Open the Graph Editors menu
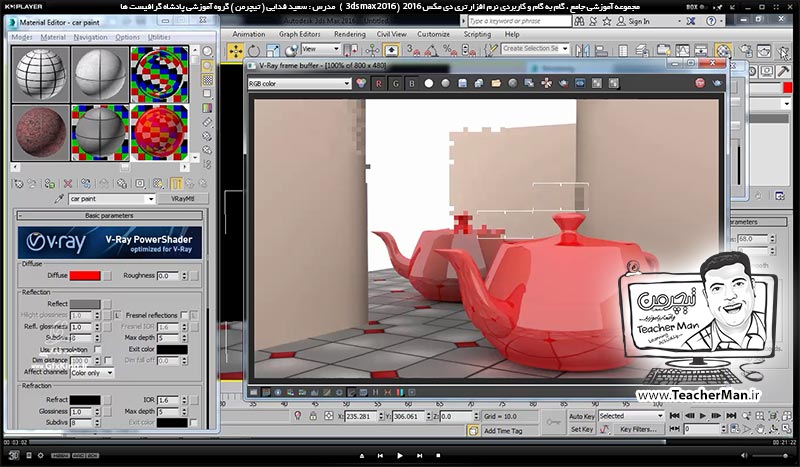Image resolution: width=800 pixels, height=467 pixels. (x=299, y=34)
